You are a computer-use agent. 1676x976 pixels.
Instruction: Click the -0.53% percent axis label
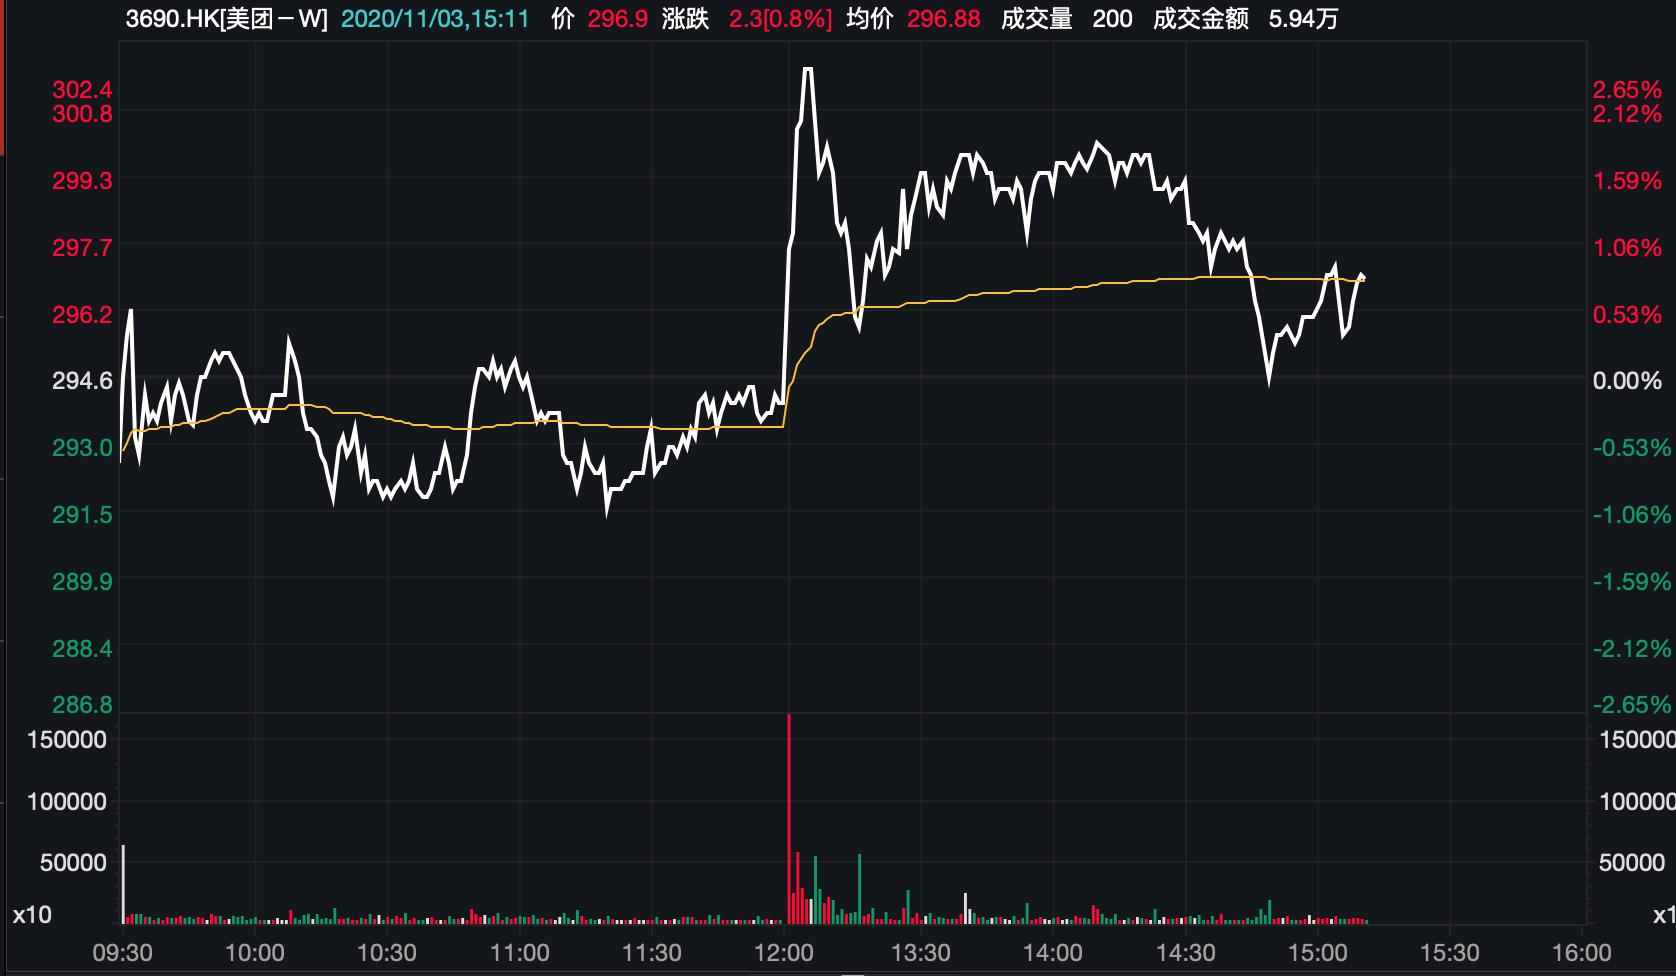pyautogui.click(x=1632, y=447)
